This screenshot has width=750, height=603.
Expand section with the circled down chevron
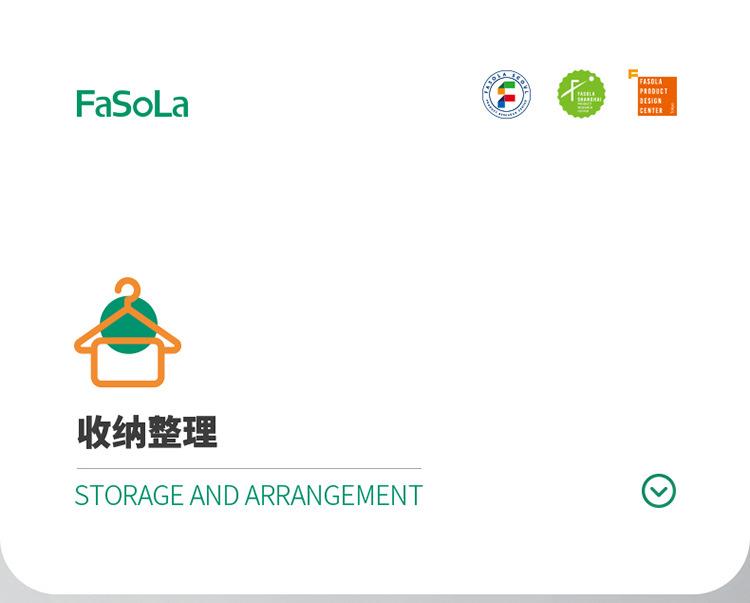(659, 491)
